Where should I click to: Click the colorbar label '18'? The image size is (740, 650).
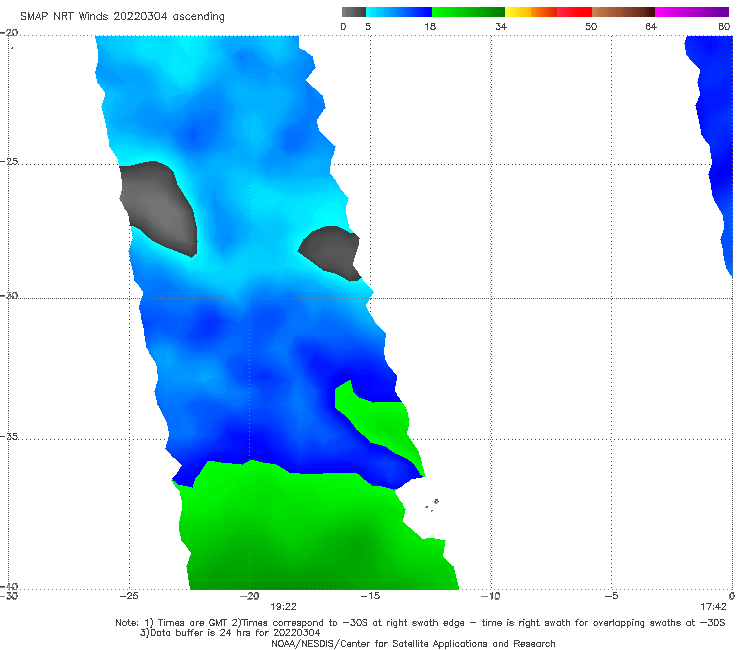[430, 27]
